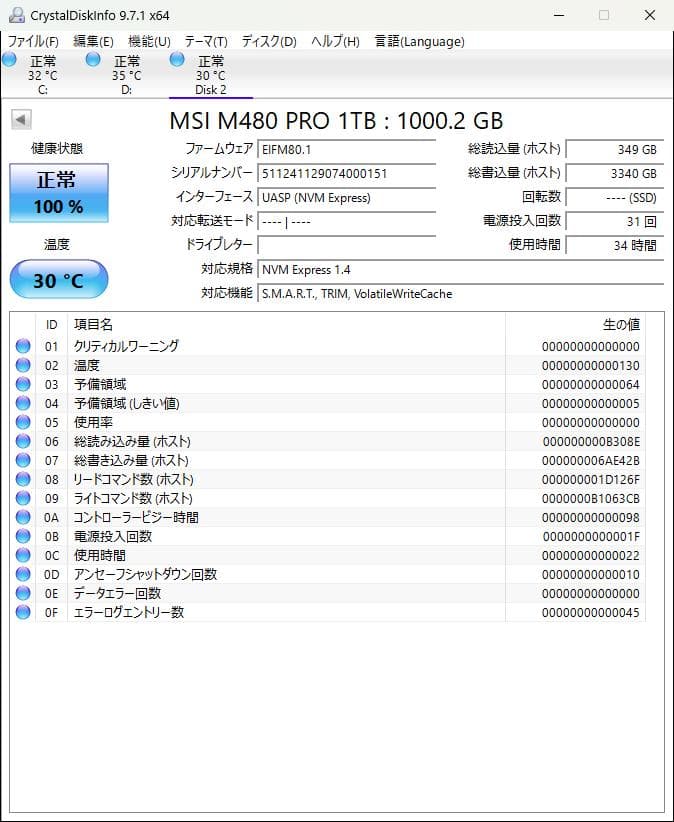Image resolution: width=674 pixels, height=822 pixels.
Task: Click status orb for ID 02 温度
Action: (x=23, y=365)
